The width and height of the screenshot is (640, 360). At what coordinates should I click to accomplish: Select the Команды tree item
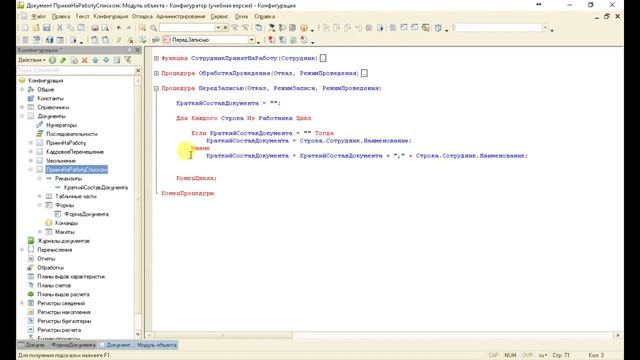[x=66, y=223]
